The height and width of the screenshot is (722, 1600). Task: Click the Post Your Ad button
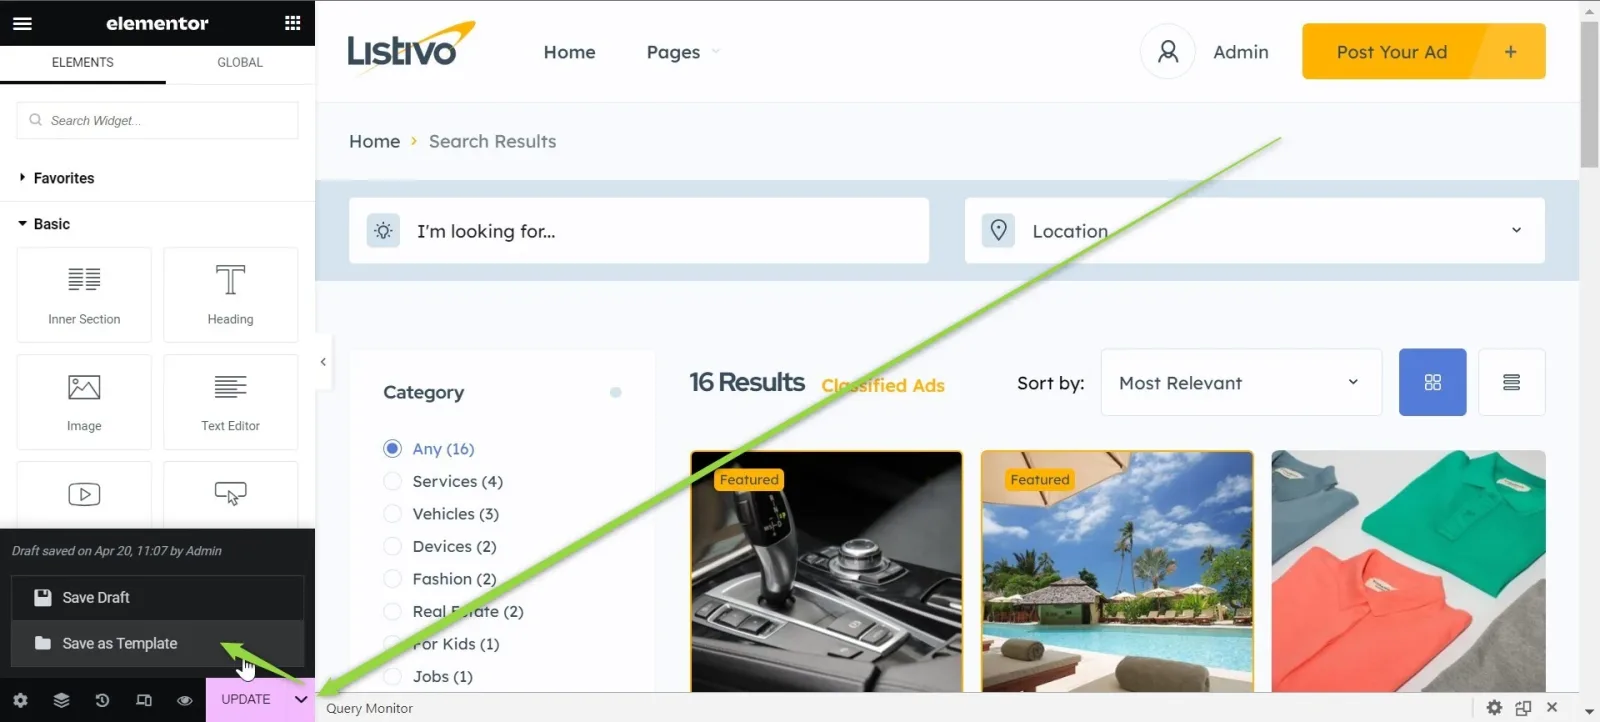coord(1423,51)
